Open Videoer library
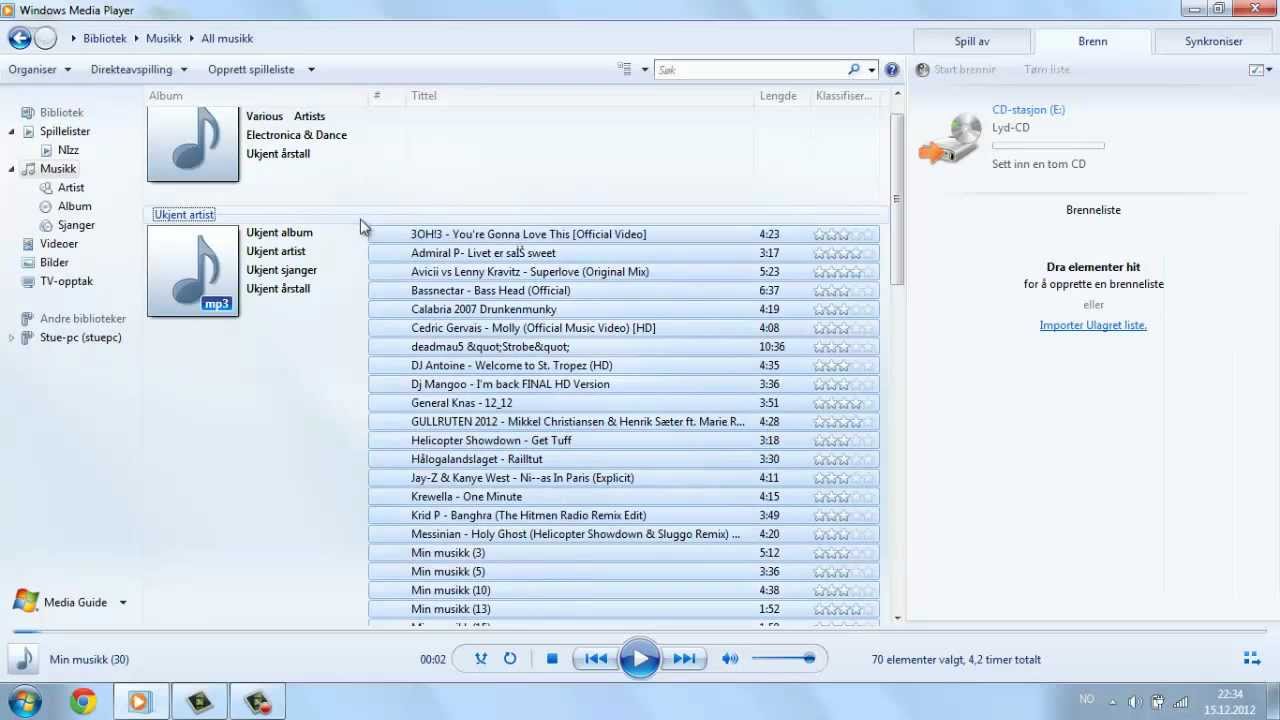The height and width of the screenshot is (720, 1280). (x=59, y=244)
